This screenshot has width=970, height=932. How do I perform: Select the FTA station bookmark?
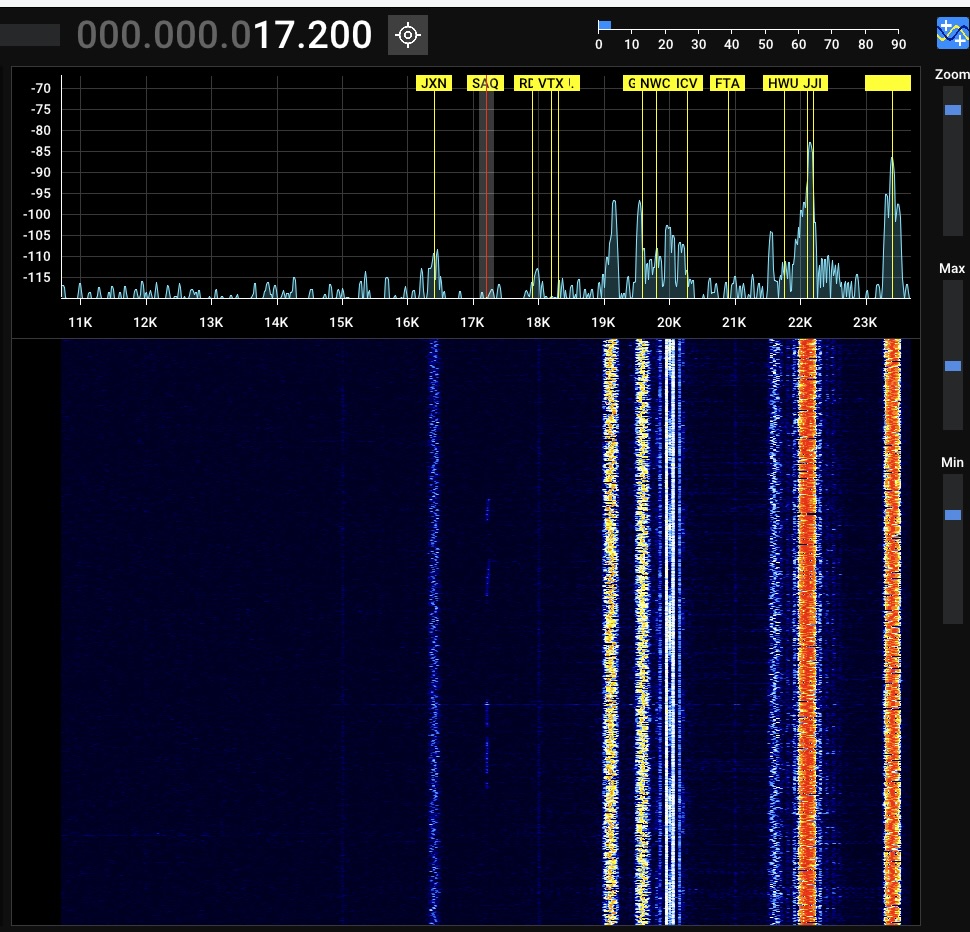tap(727, 83)
